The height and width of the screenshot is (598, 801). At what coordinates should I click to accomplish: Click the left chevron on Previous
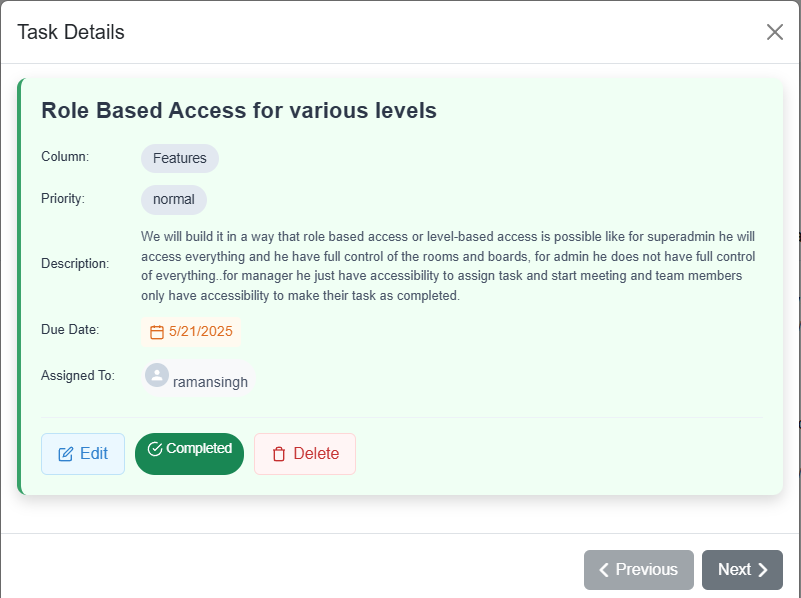604,569
